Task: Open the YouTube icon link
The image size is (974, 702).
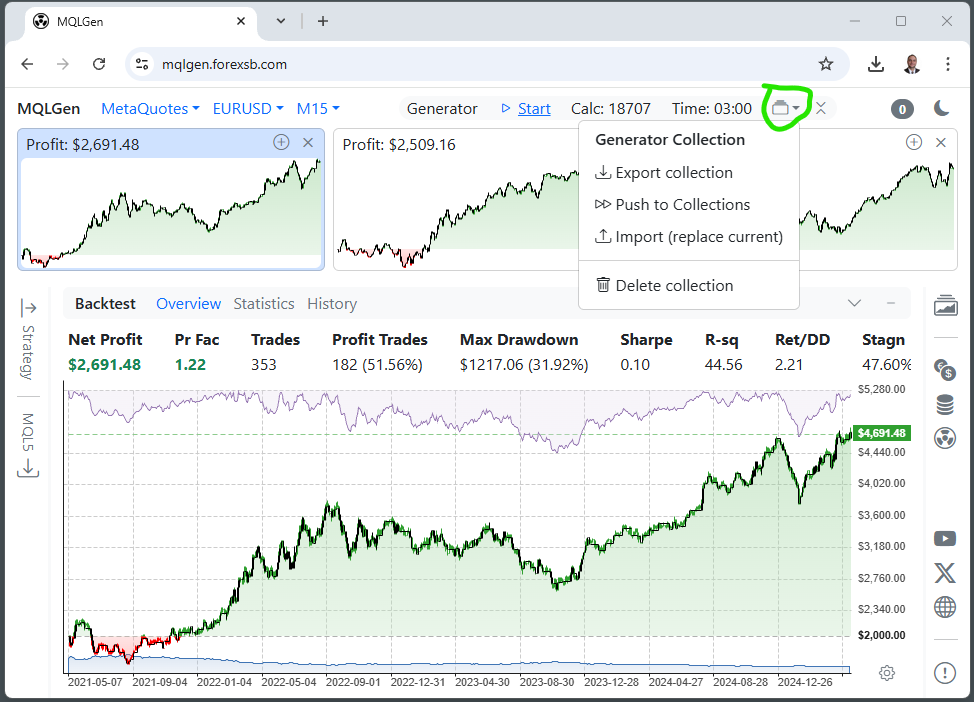Action: 945,538
